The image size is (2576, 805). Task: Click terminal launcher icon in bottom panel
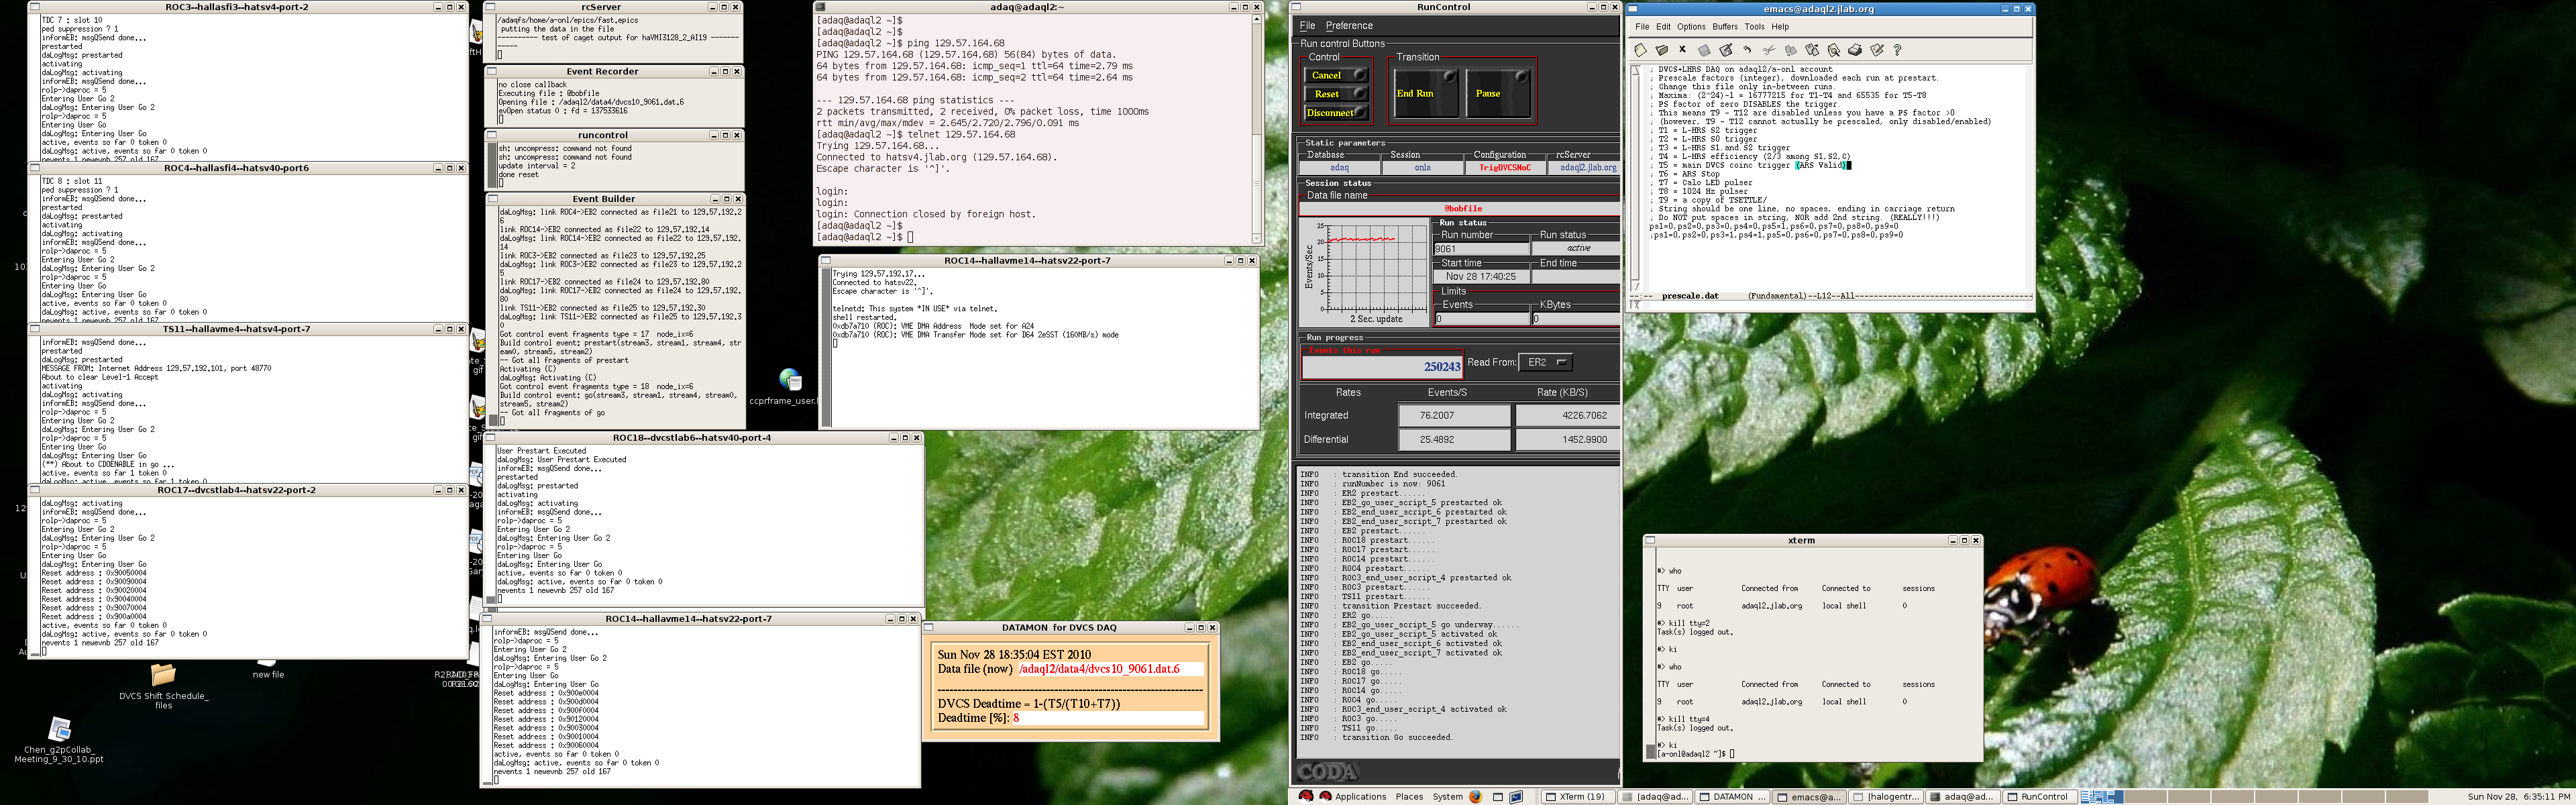click(x=1517, y=797)
